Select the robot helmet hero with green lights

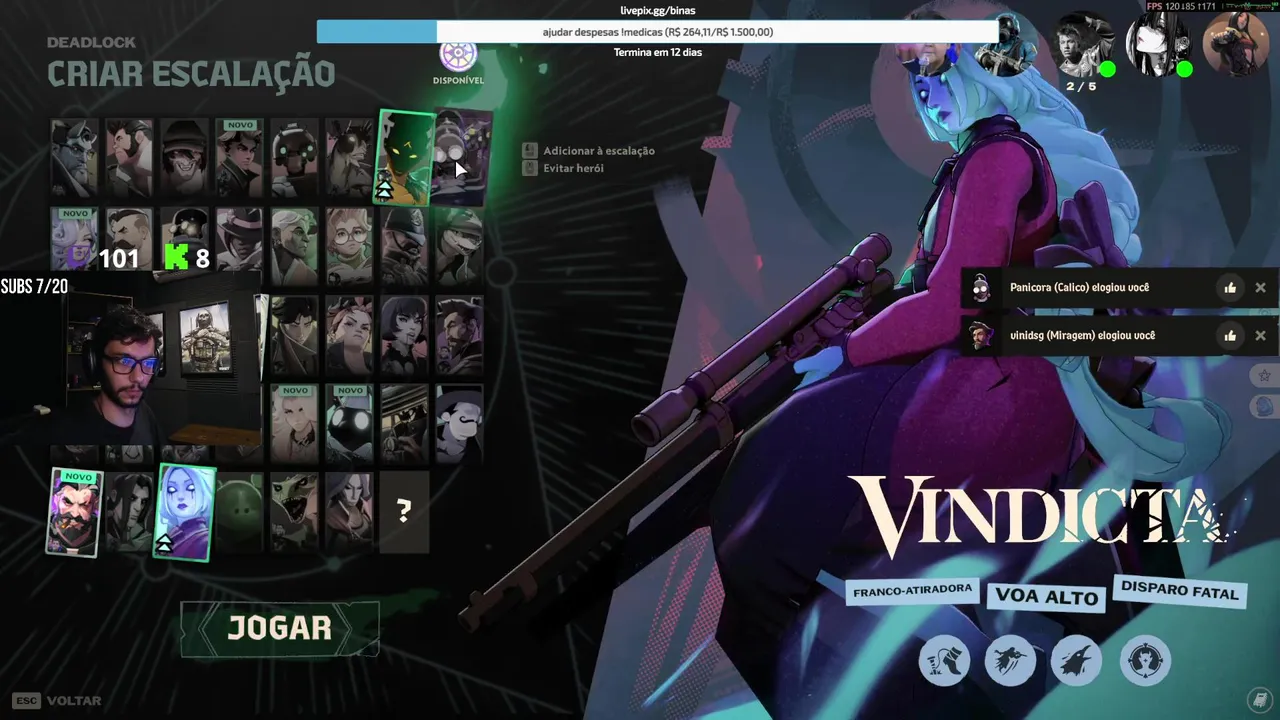click(x=294, y=158)
